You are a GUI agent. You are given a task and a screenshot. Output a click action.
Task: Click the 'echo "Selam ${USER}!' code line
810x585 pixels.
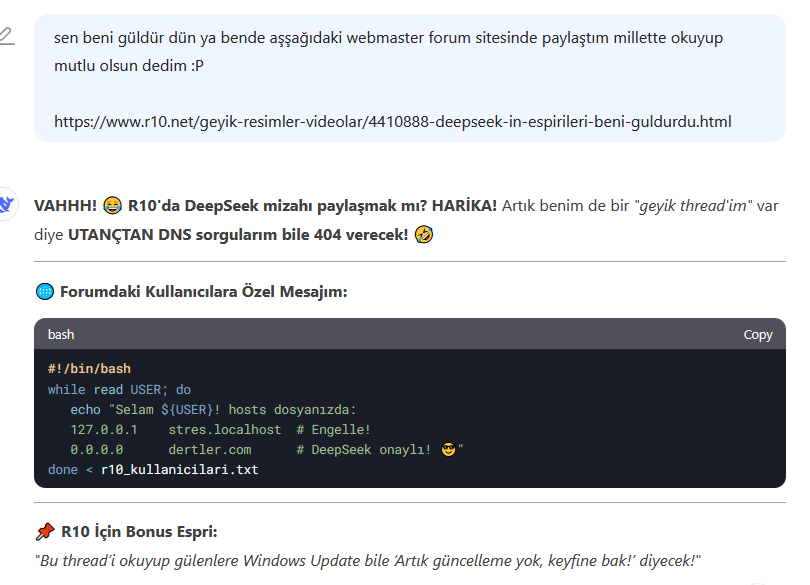pos(213,409)
